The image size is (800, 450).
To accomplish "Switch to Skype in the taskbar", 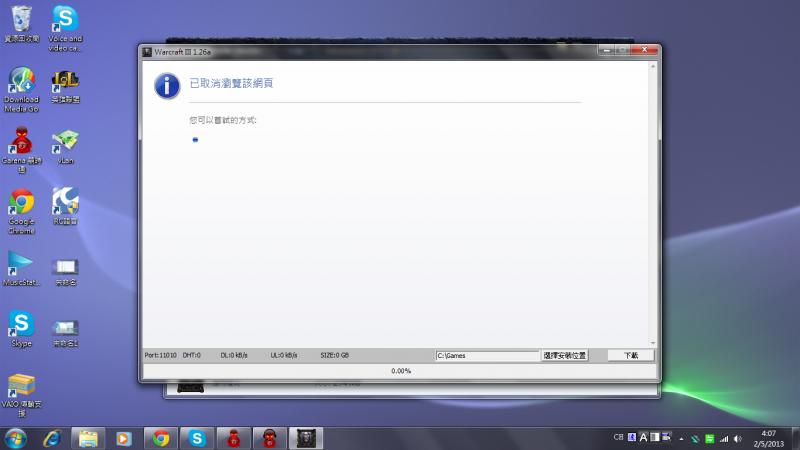I will click(197, 438).
